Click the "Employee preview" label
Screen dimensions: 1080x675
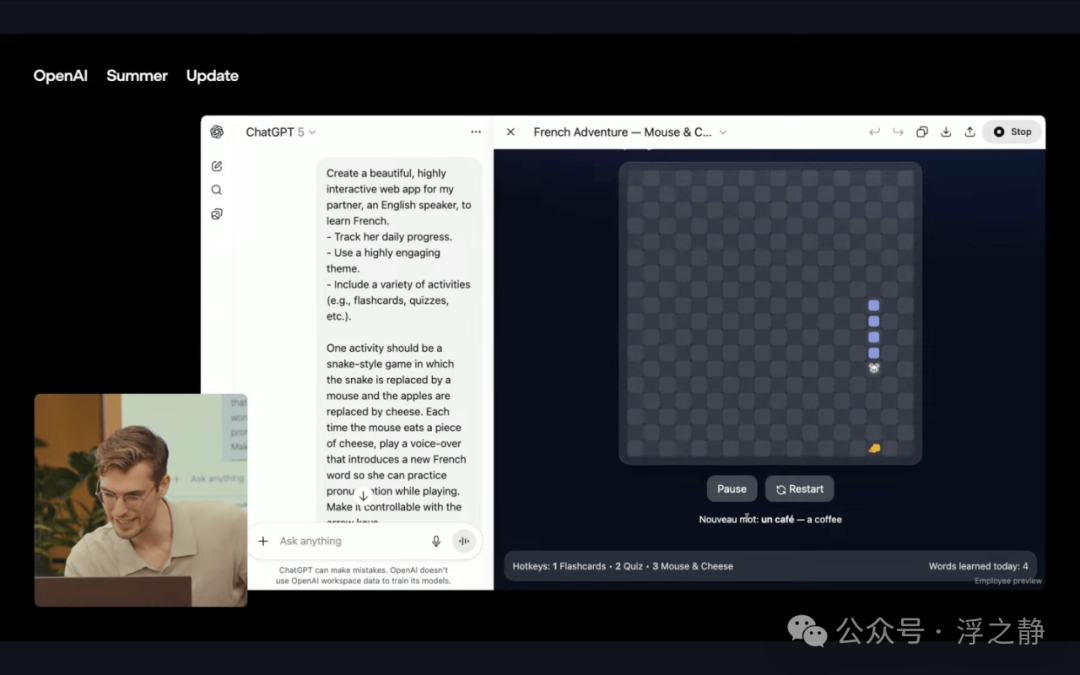(x=1008, y=581)
